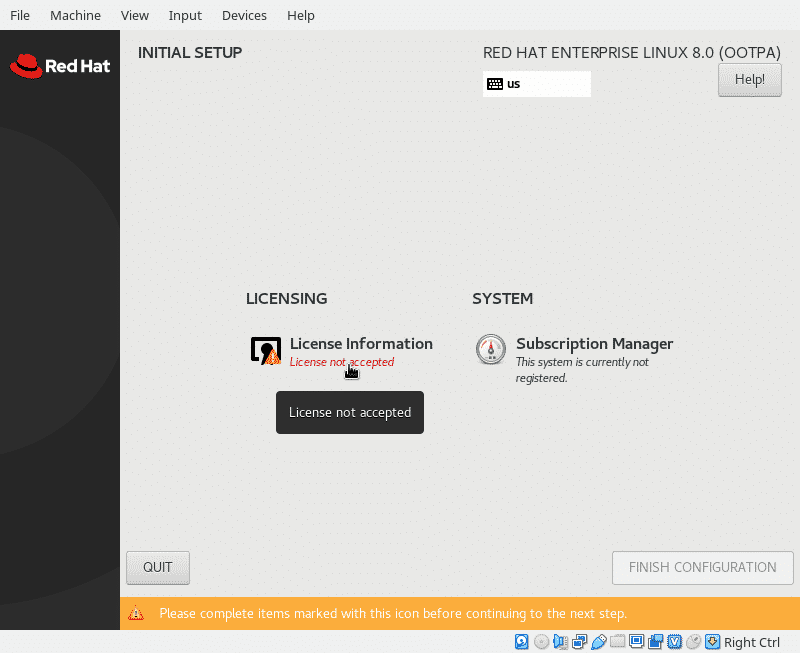Click the Red Hat logo in sidebar
The image size is (800, 653).
coord(60,66)
